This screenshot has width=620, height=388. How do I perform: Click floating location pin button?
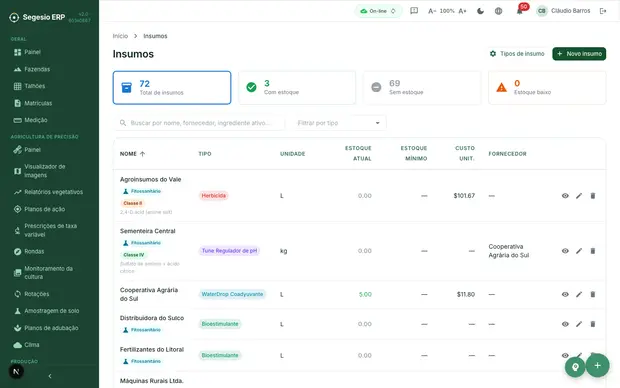(575, 367)
